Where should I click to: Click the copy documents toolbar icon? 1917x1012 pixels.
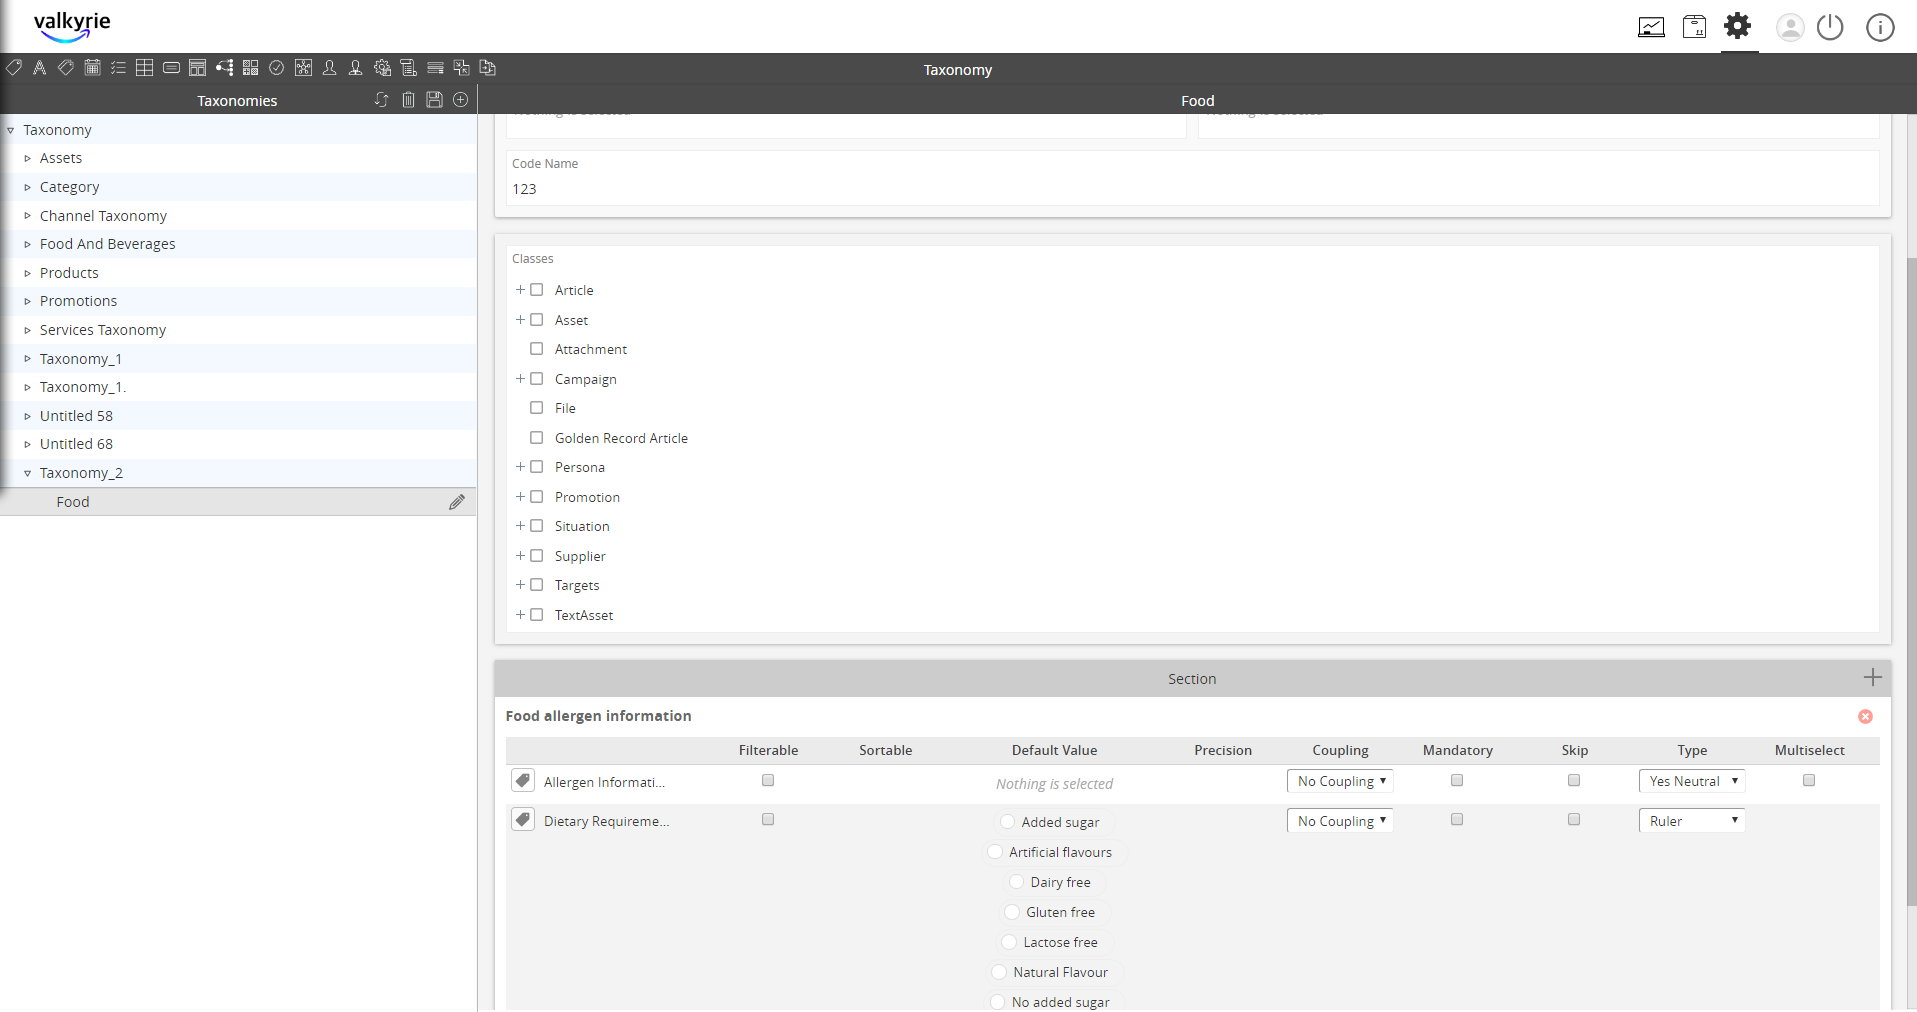coord(488,68)
